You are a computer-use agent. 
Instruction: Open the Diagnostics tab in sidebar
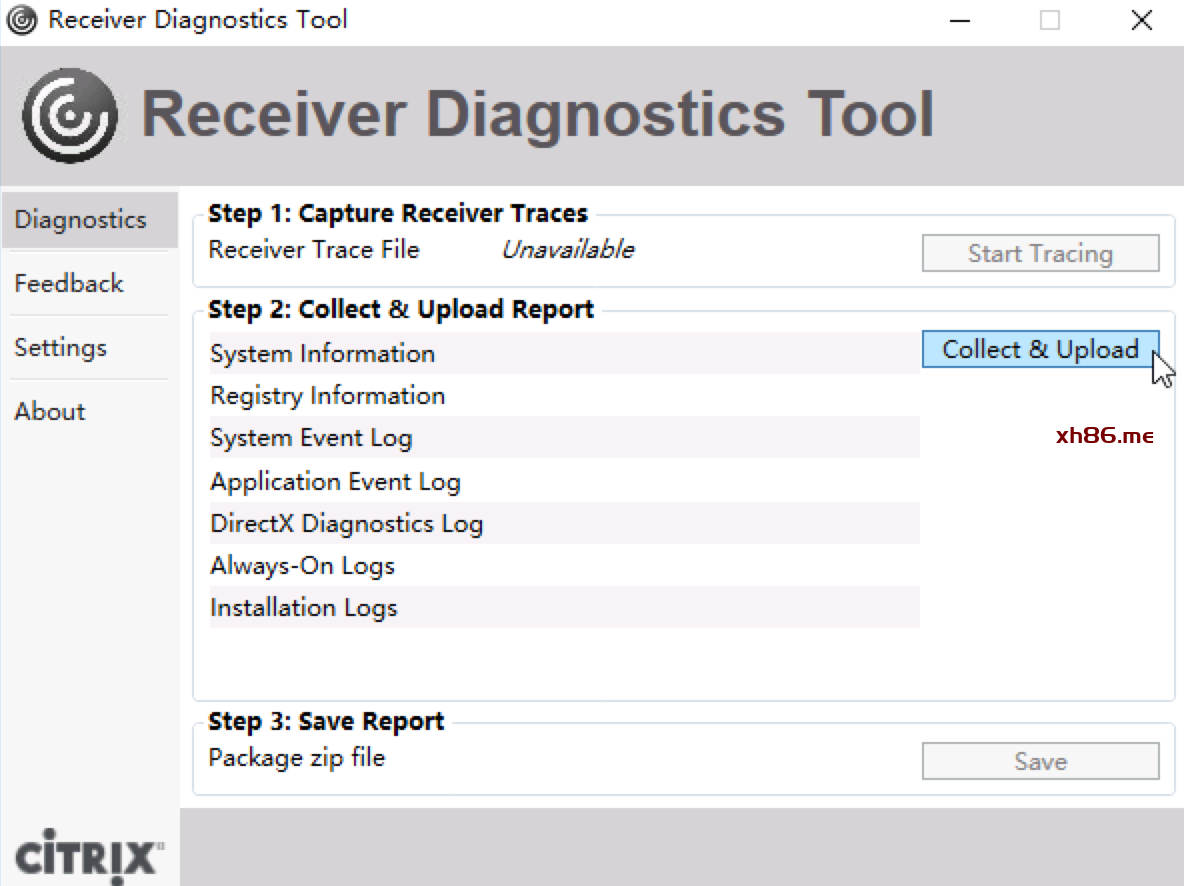89,220
